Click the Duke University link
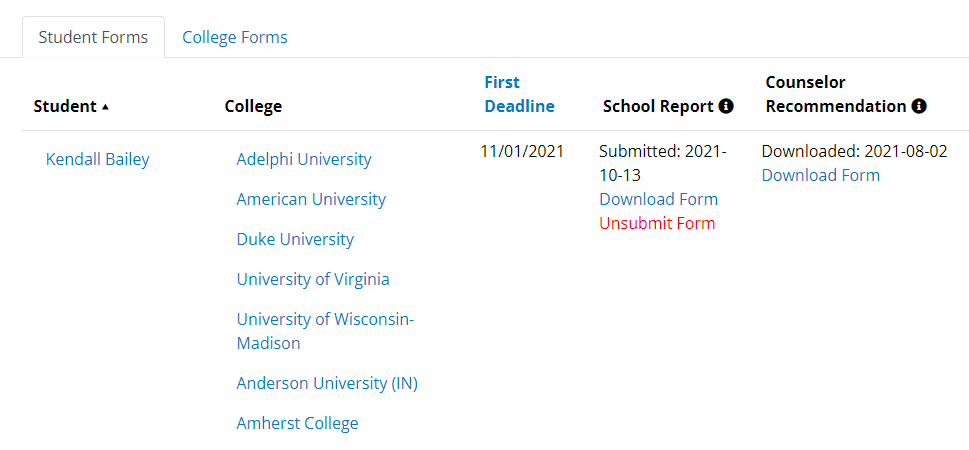The width and height of the screenshot is (969, 450). pyautogui.click(x=295, y=239)
